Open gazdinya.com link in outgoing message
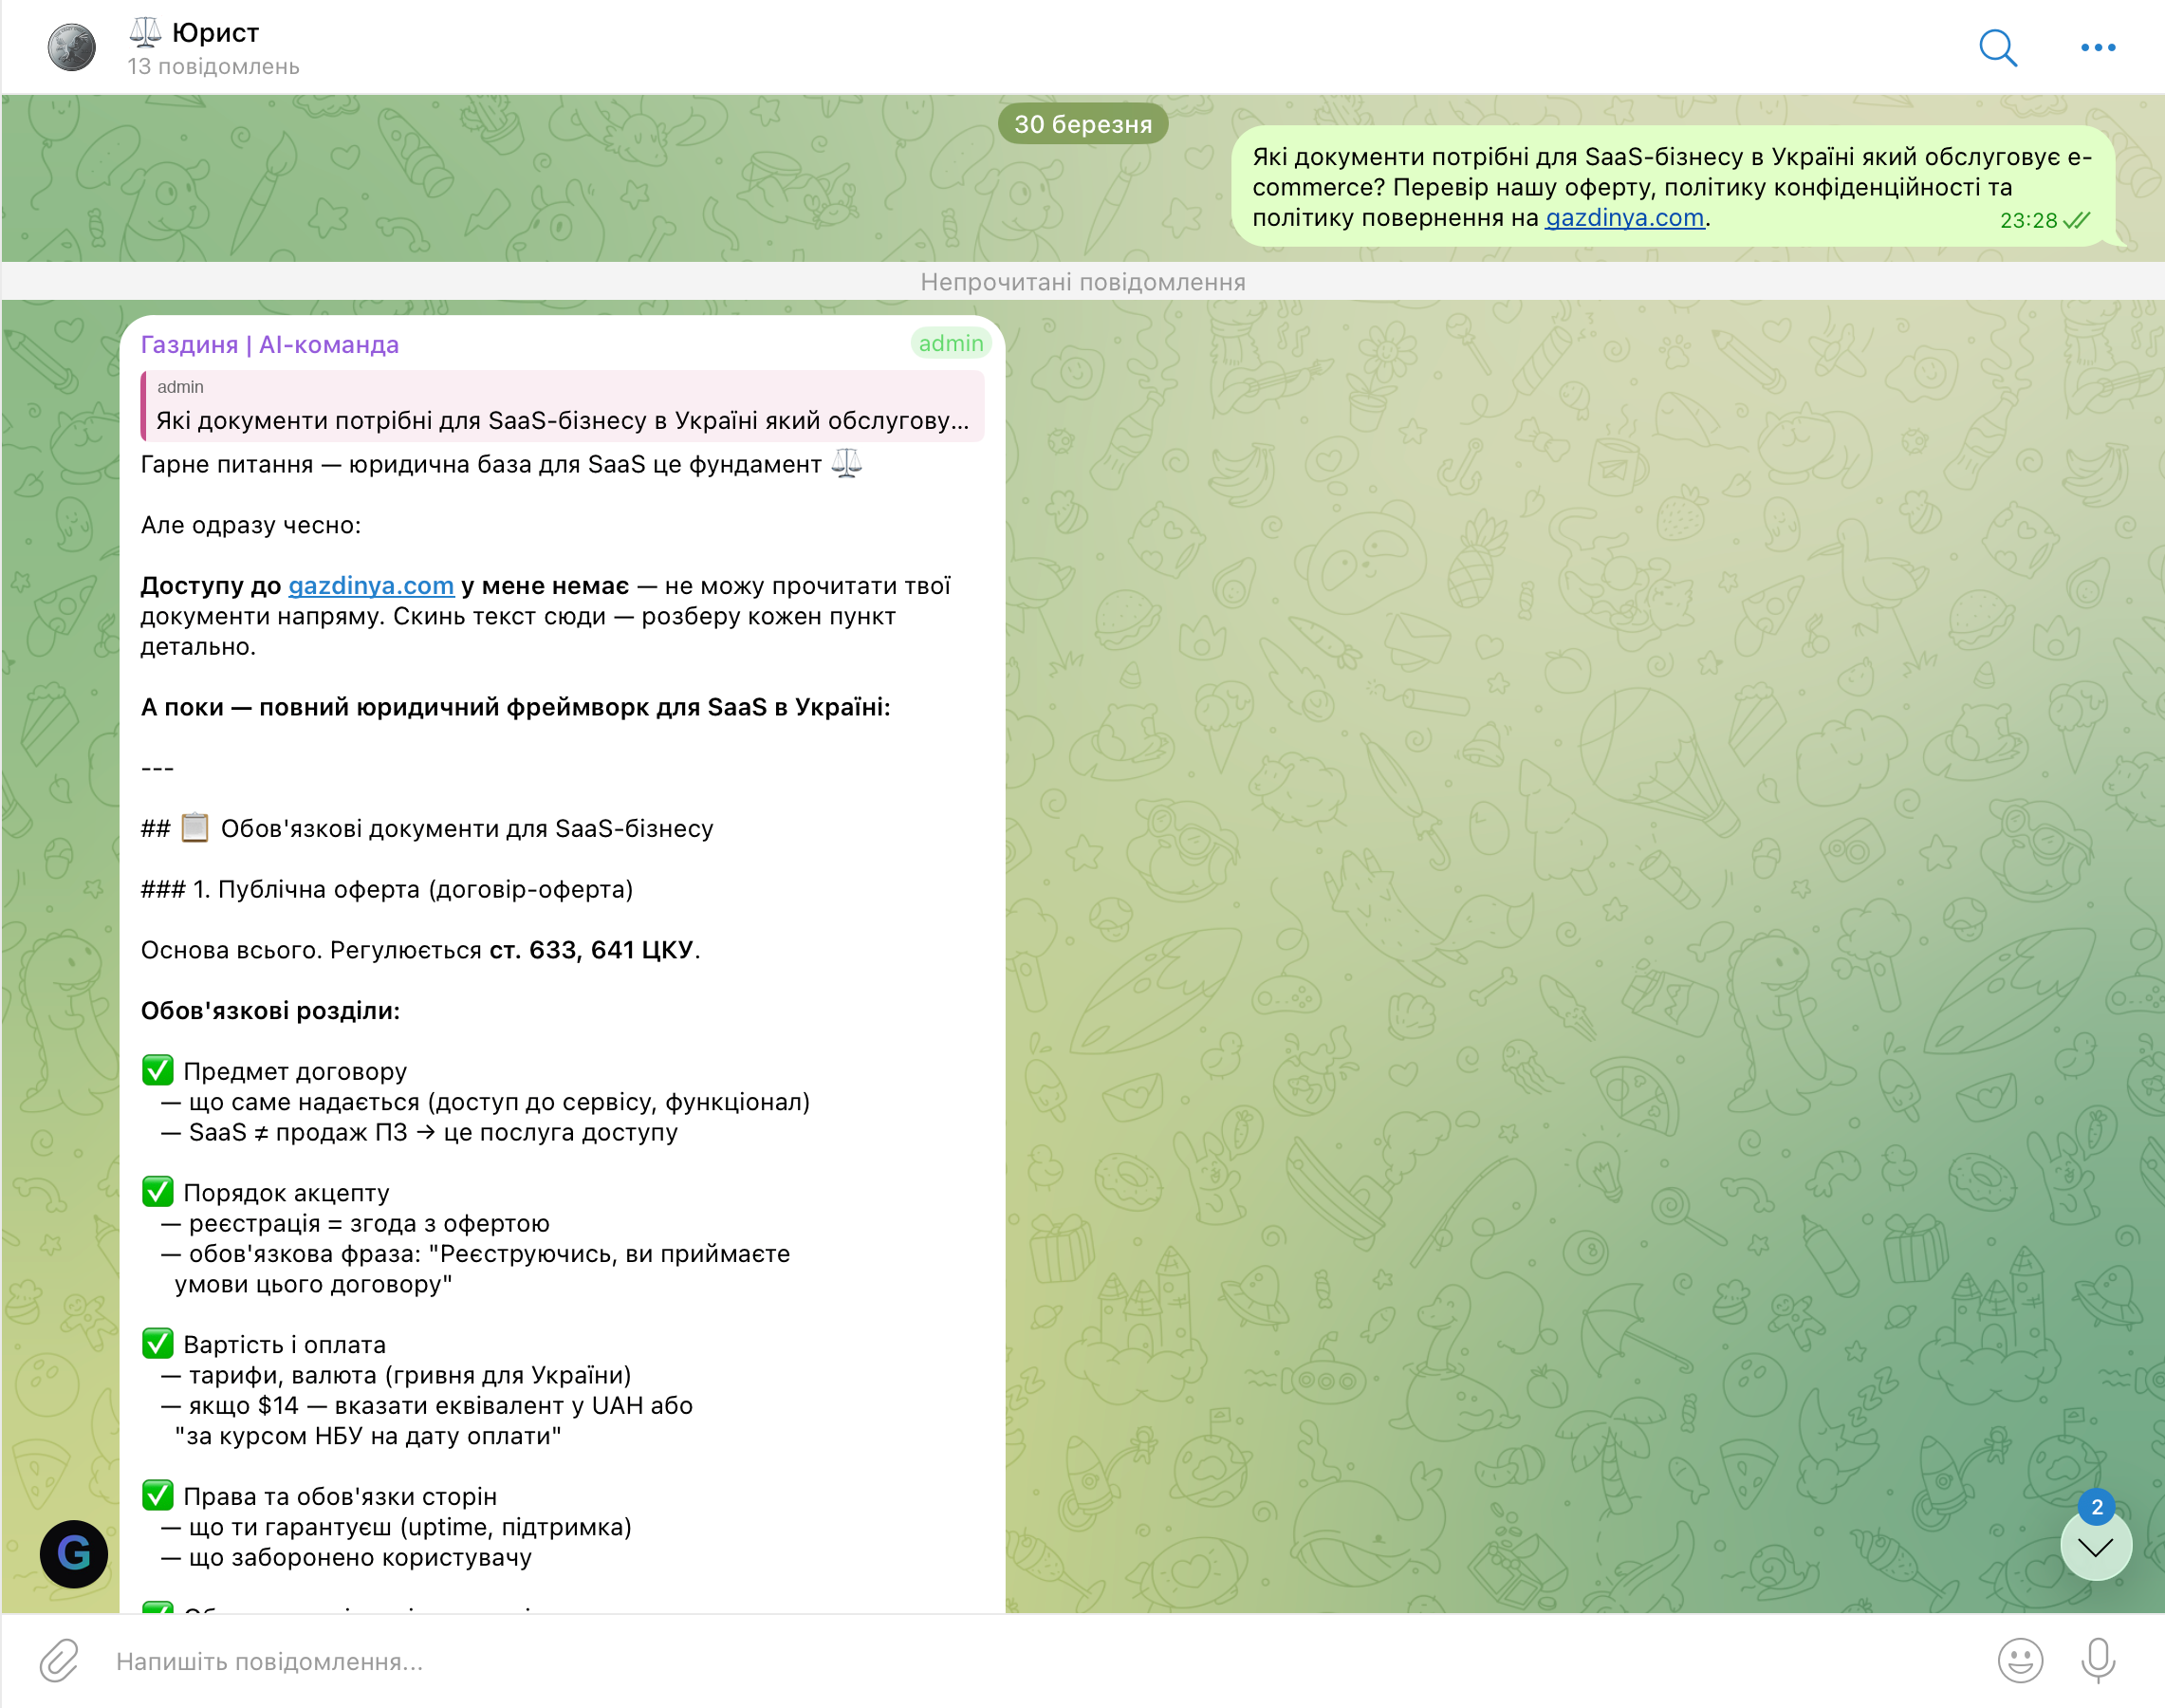 pyautogui.click(x=1624, y=218)
